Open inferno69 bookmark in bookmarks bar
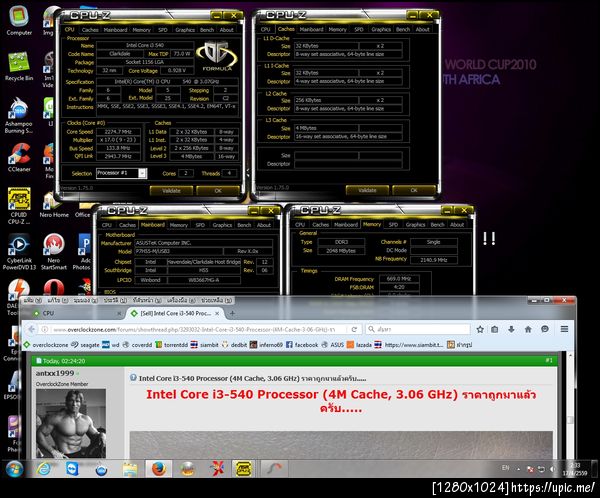 point(267,345)
